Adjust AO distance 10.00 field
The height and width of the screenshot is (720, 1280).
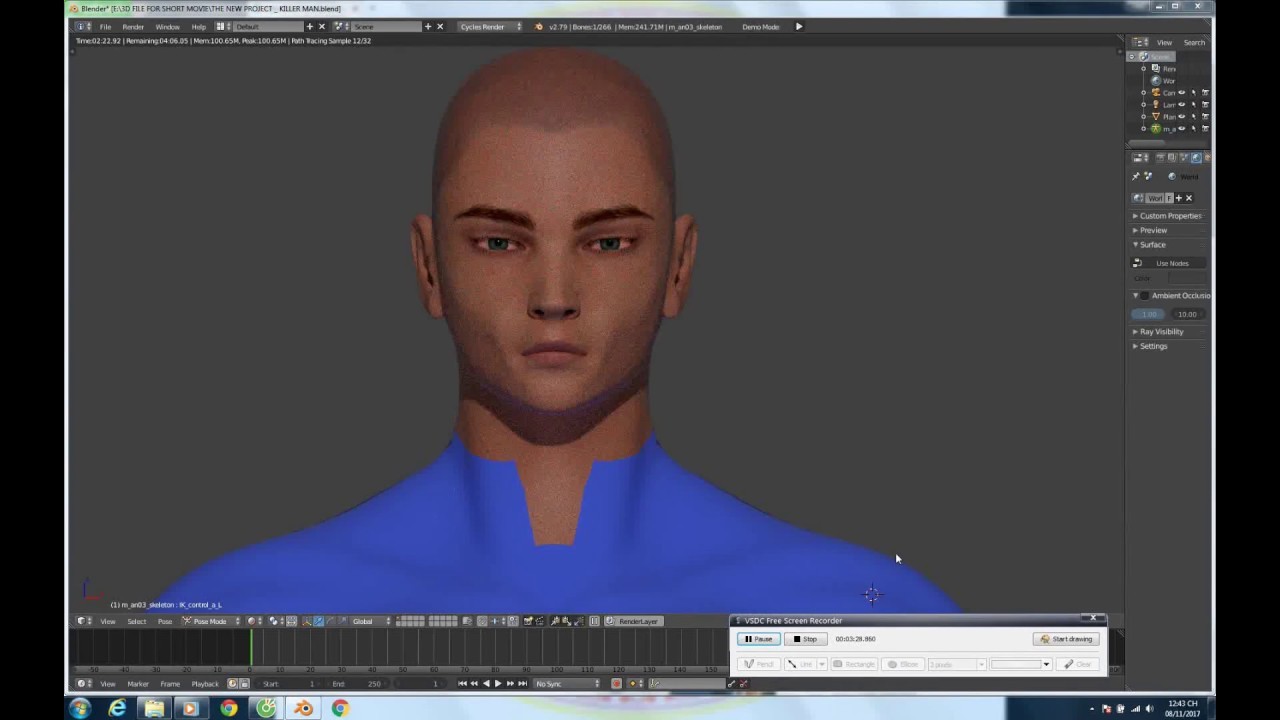(1187, 314)
